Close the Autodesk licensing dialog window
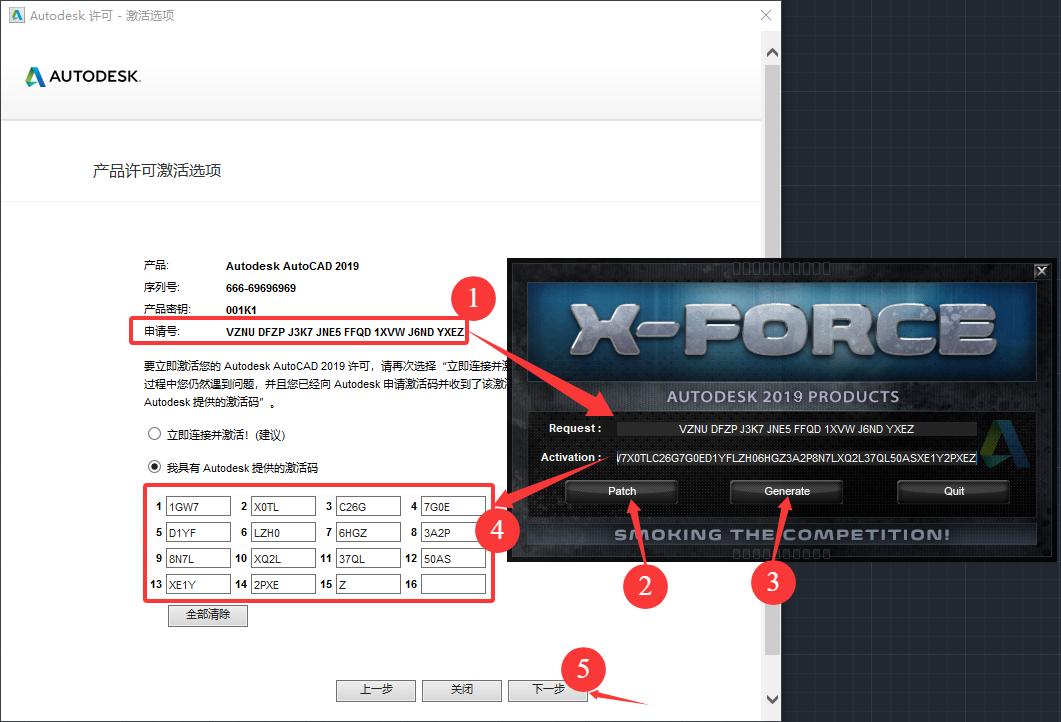This screenshot has width=1061, height=722. click(765, 16)
